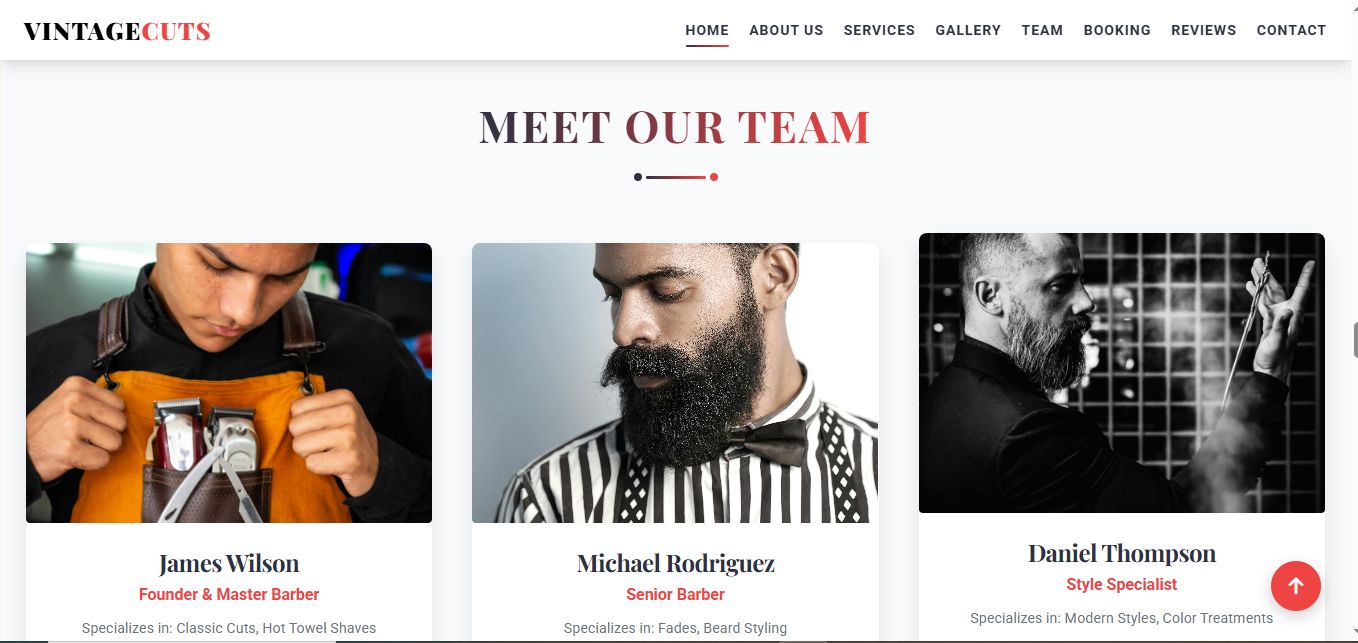Image resolution: width=1358 pixels, height=643 pixels.
Task: Click the red scroll-to-top arrow button
Action: tap(1295, 586)
